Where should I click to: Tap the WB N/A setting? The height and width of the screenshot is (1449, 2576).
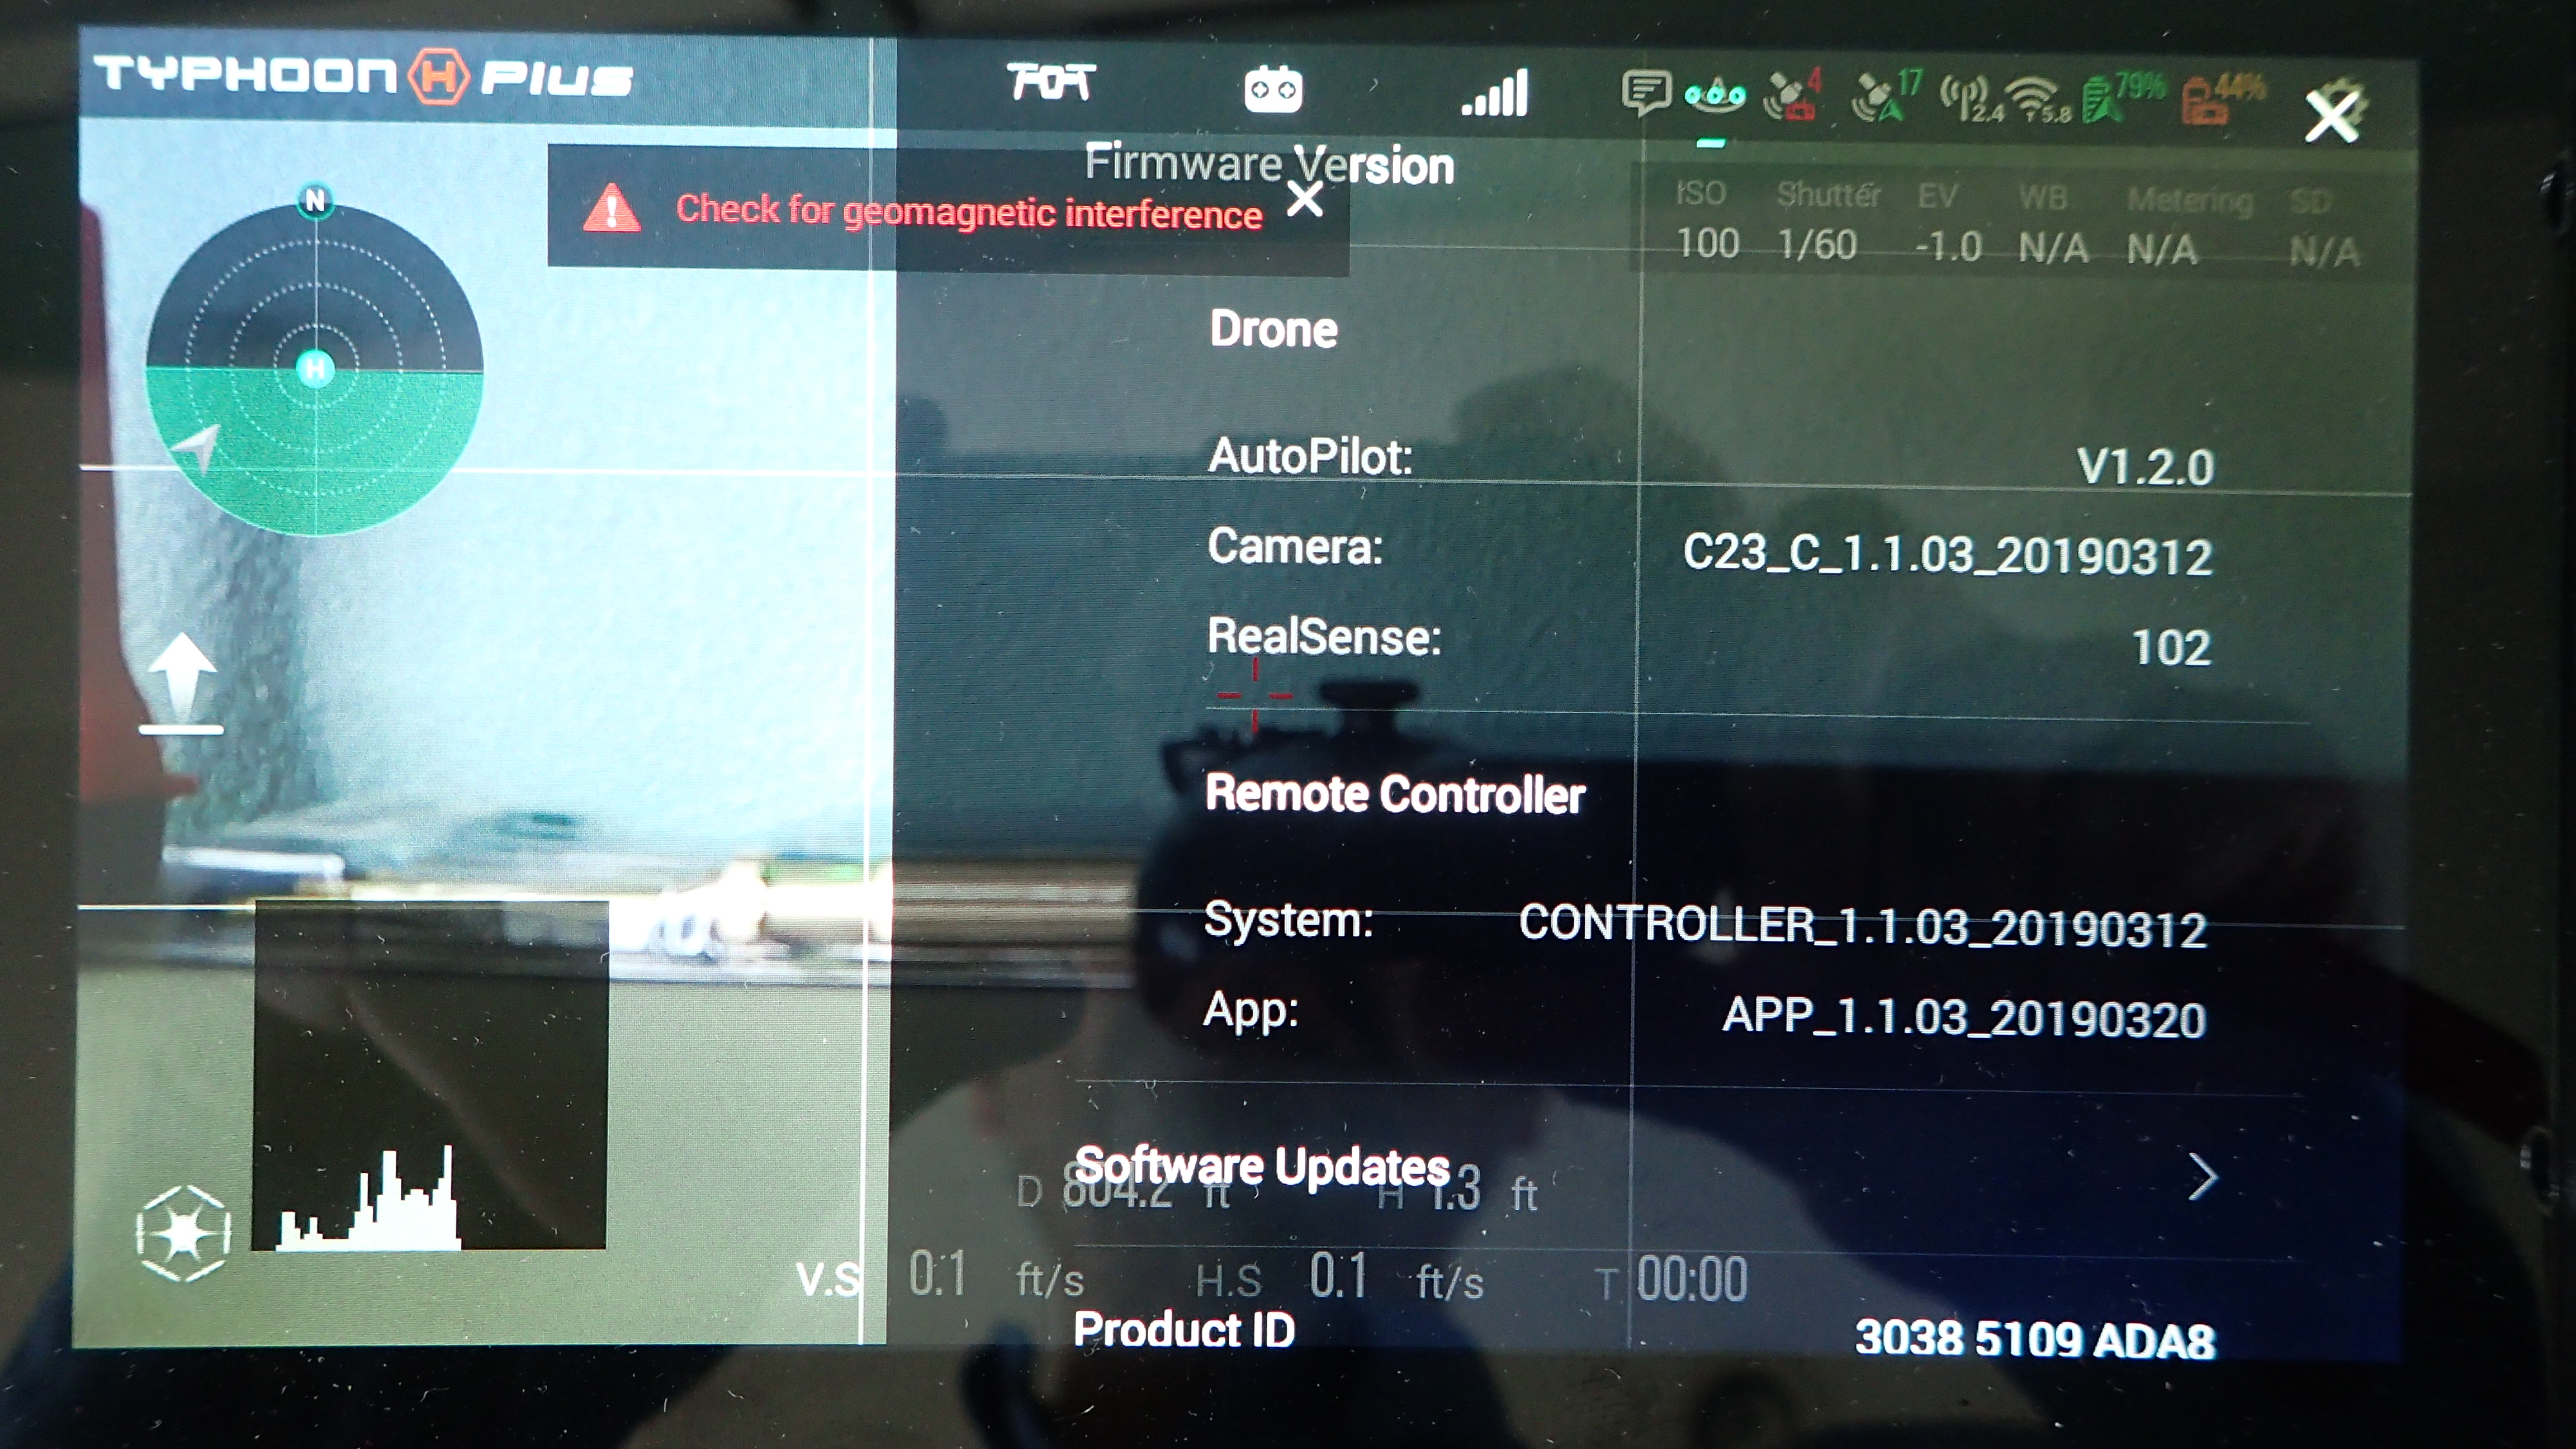click(x=2052, y=225)
